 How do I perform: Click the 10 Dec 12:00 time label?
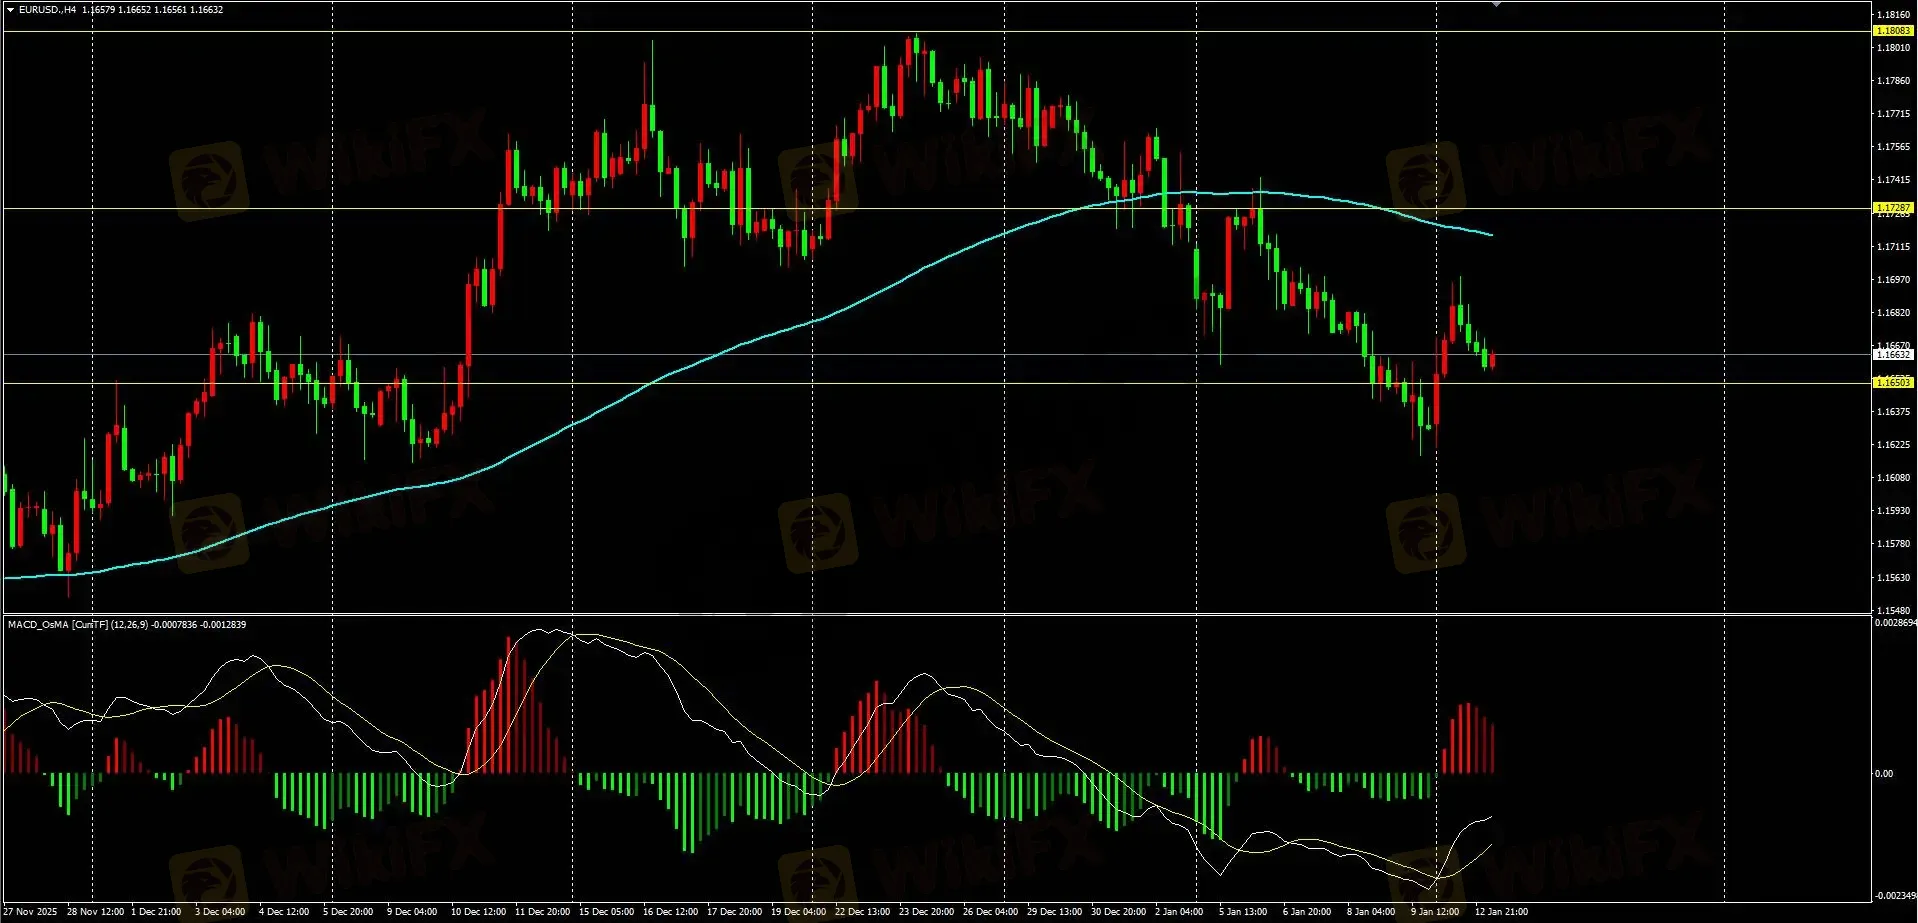(478, 912)
